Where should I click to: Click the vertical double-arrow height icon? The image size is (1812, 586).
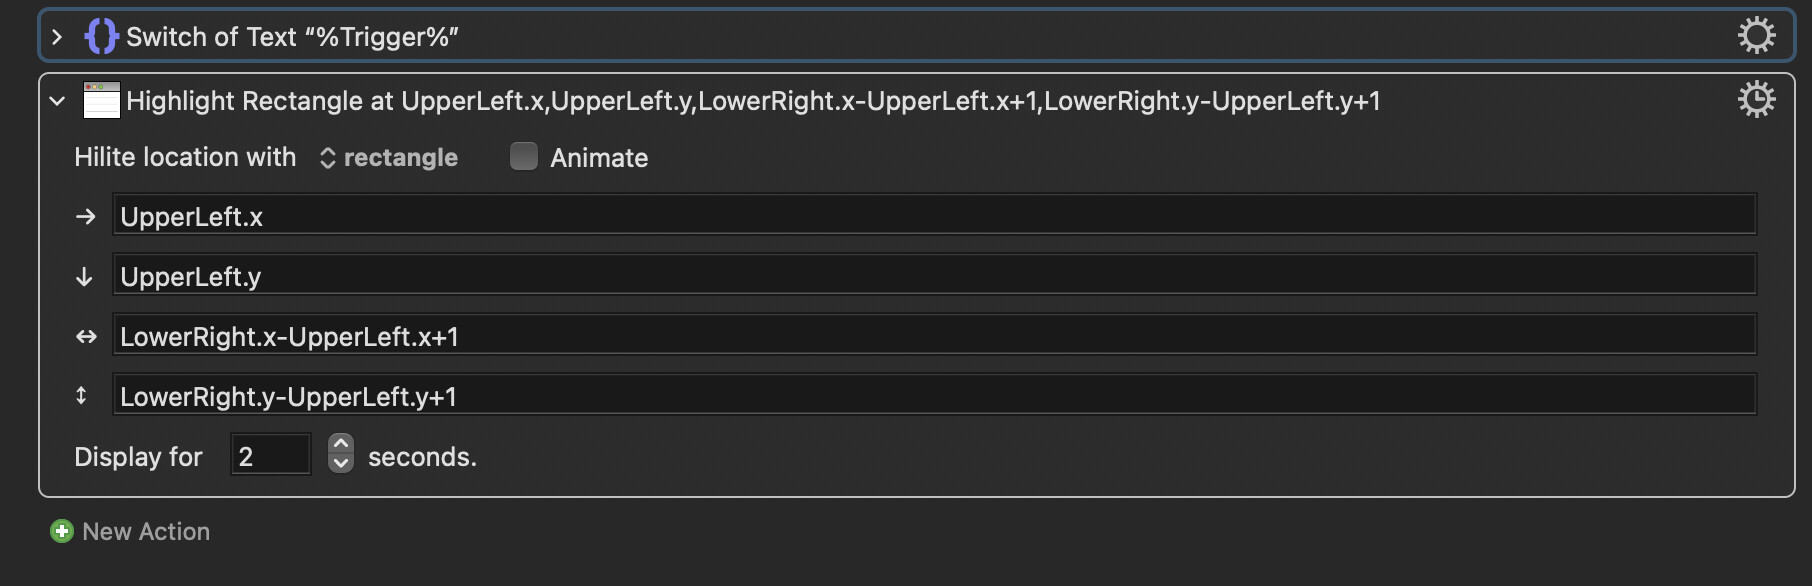point(82,396)
